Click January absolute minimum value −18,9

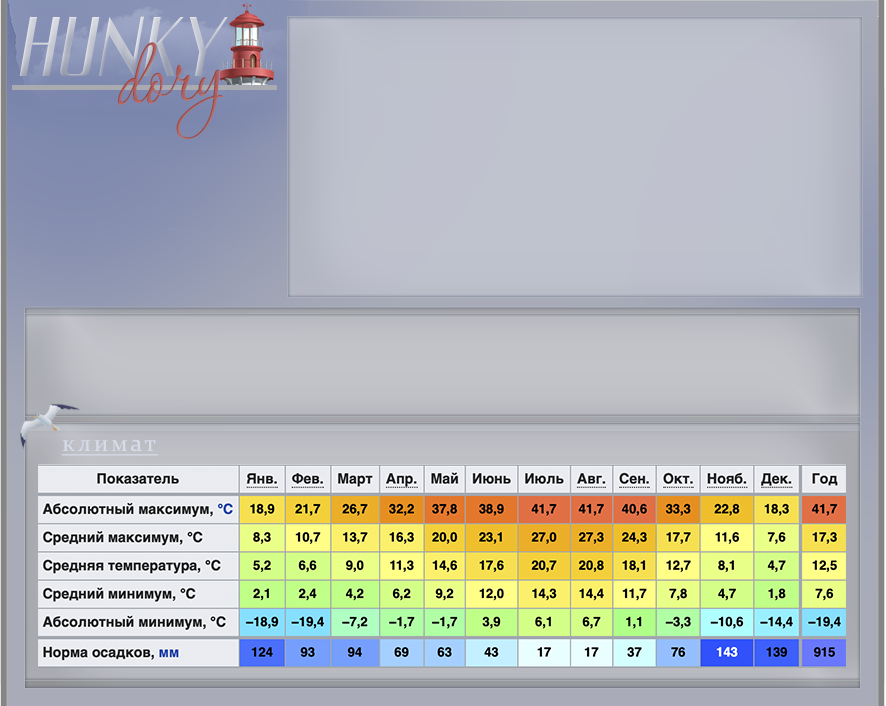(x=262, y=622)
